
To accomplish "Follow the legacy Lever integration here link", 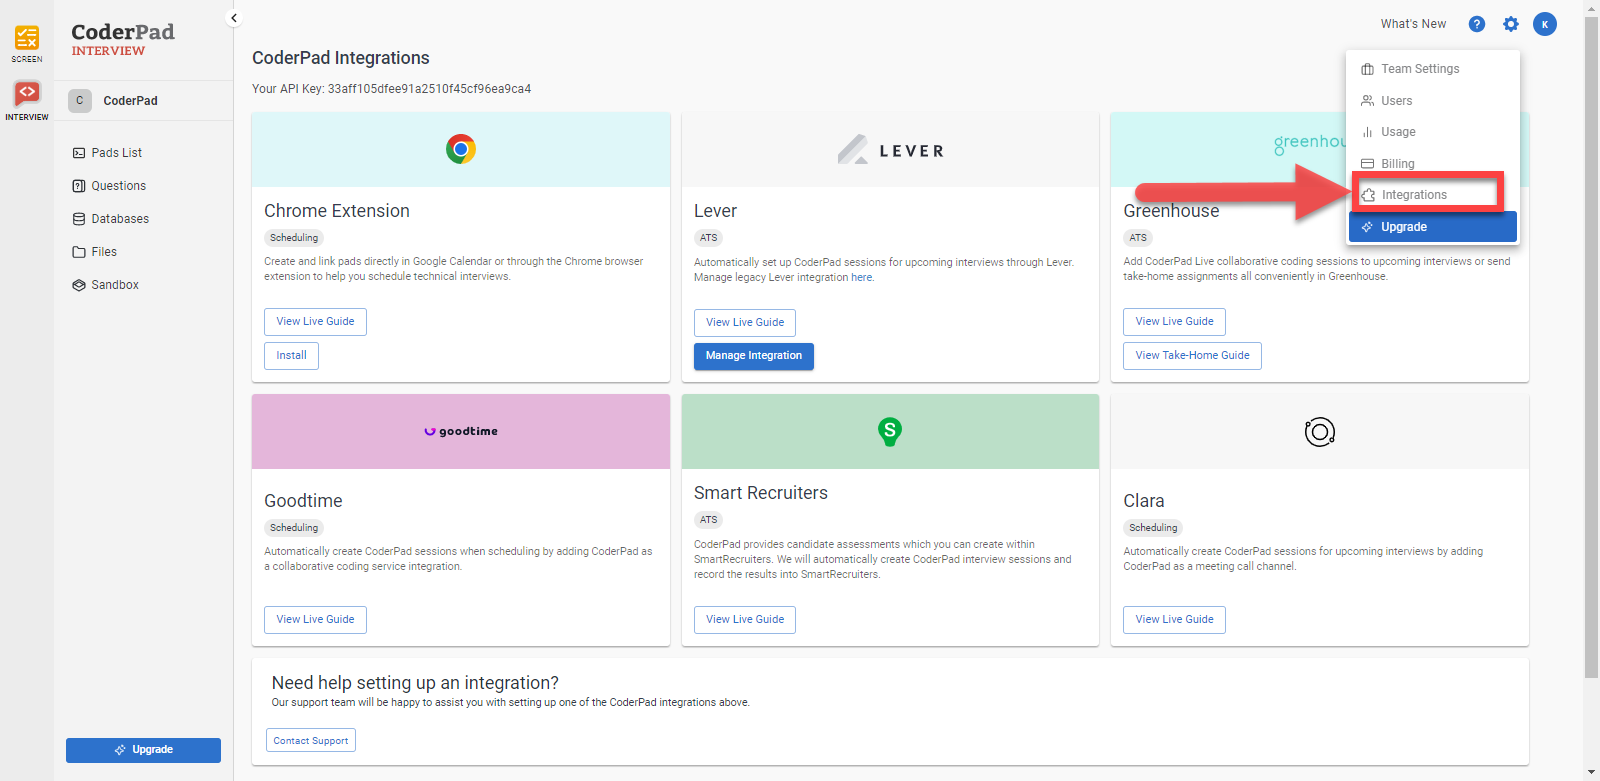I will tap(861, 278).
